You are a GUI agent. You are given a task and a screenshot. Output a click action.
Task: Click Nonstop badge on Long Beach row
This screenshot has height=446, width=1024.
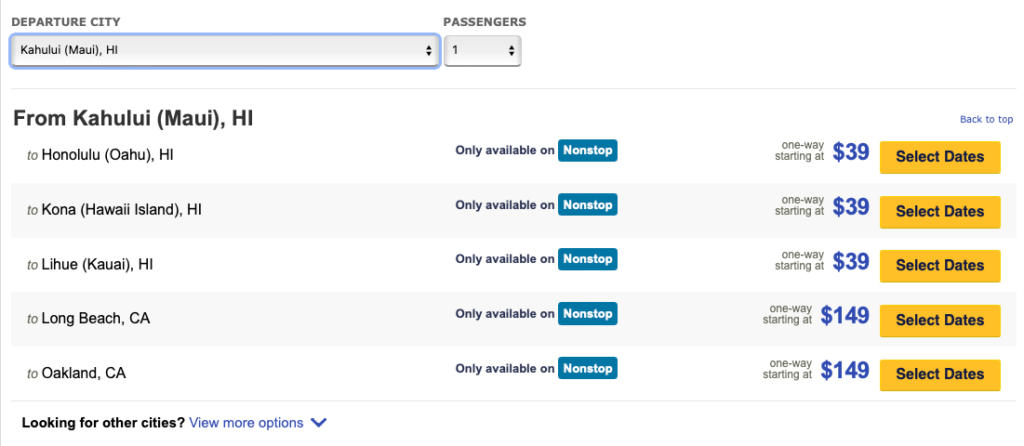587,314
